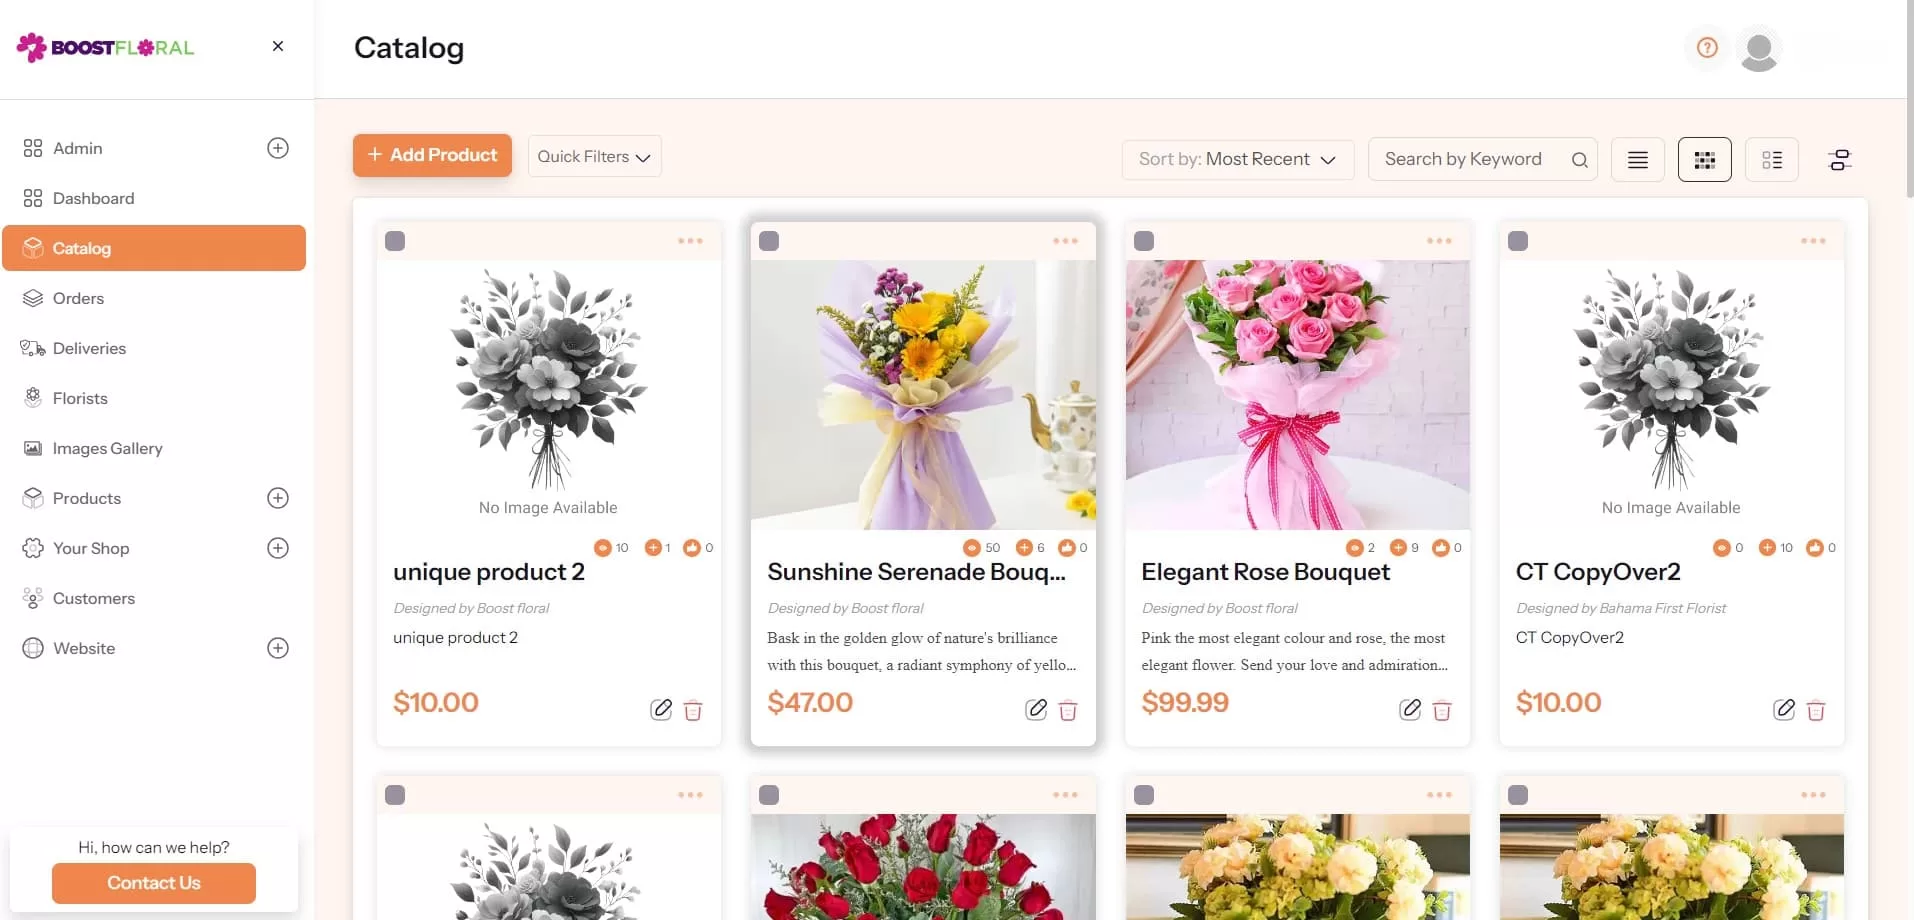This screenshot has height=920, width=1914.
Task: Open three-dot menu on CT CopyOver2 card
Action: click(1812, 241)
